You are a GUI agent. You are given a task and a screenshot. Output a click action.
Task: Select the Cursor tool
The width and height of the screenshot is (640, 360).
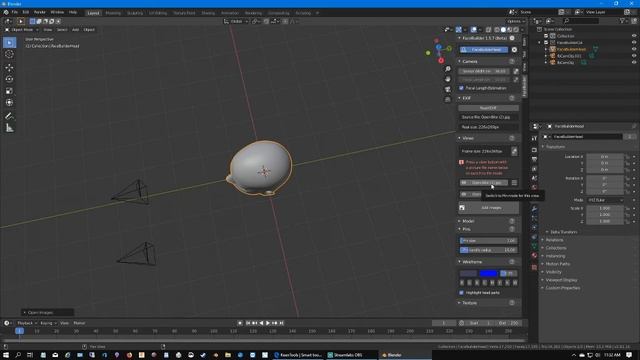click(9, 54)
